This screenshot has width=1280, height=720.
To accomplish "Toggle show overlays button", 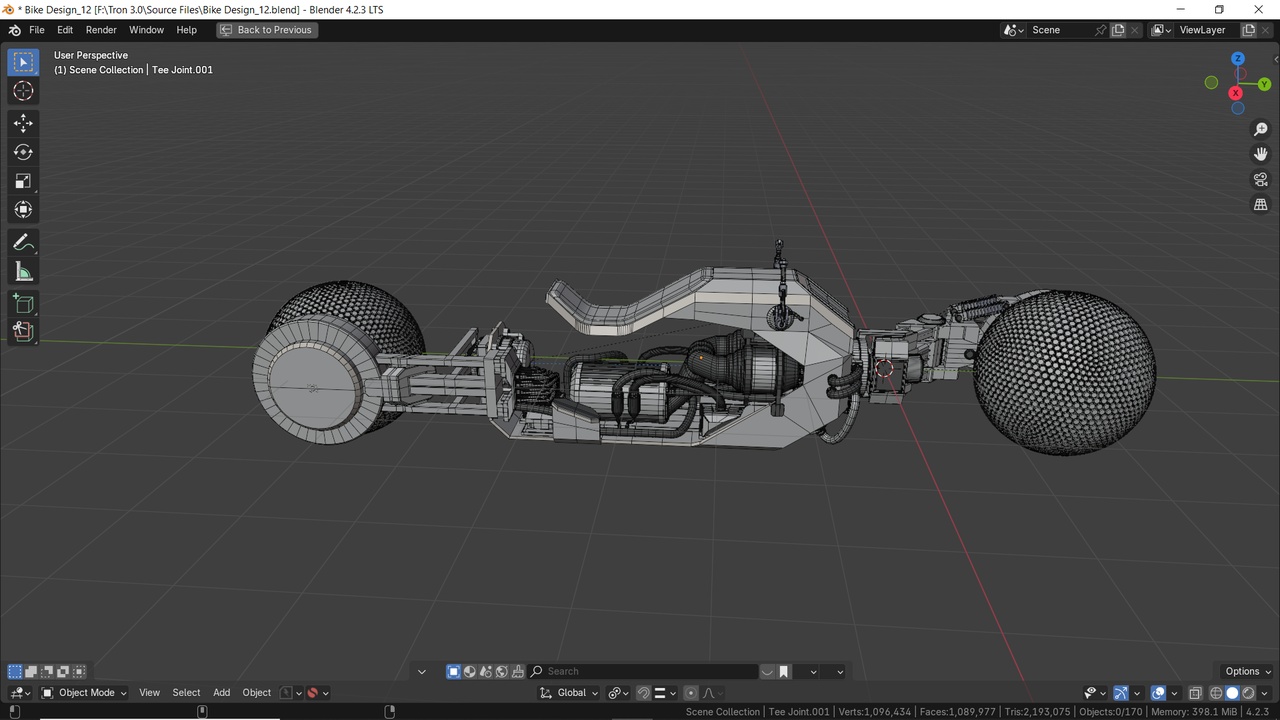I will pos(1158,693).
